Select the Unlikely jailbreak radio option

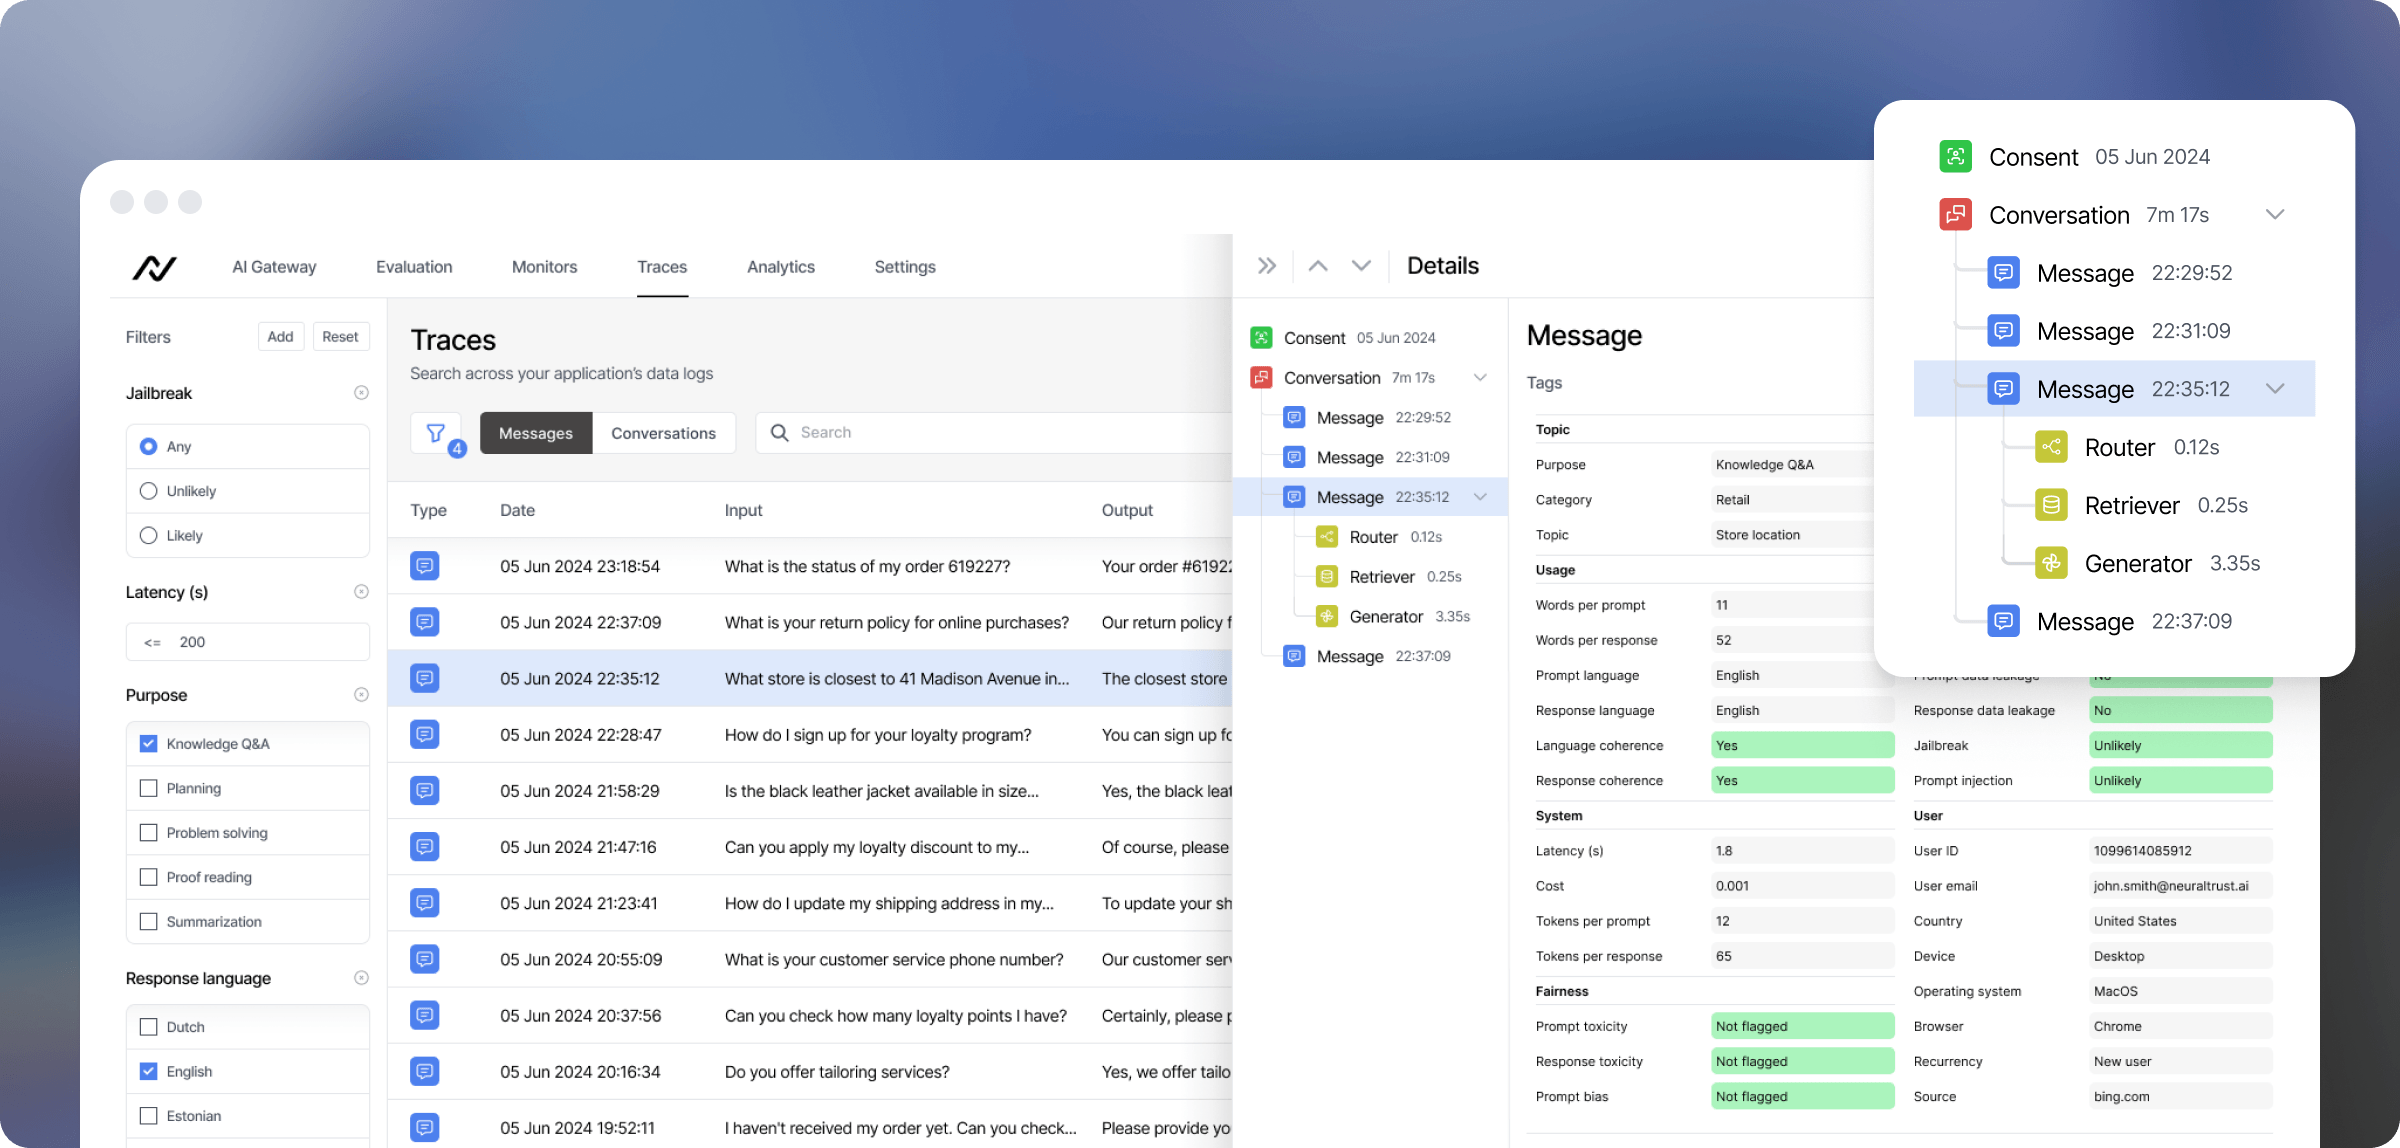click(x=149, y=491)
